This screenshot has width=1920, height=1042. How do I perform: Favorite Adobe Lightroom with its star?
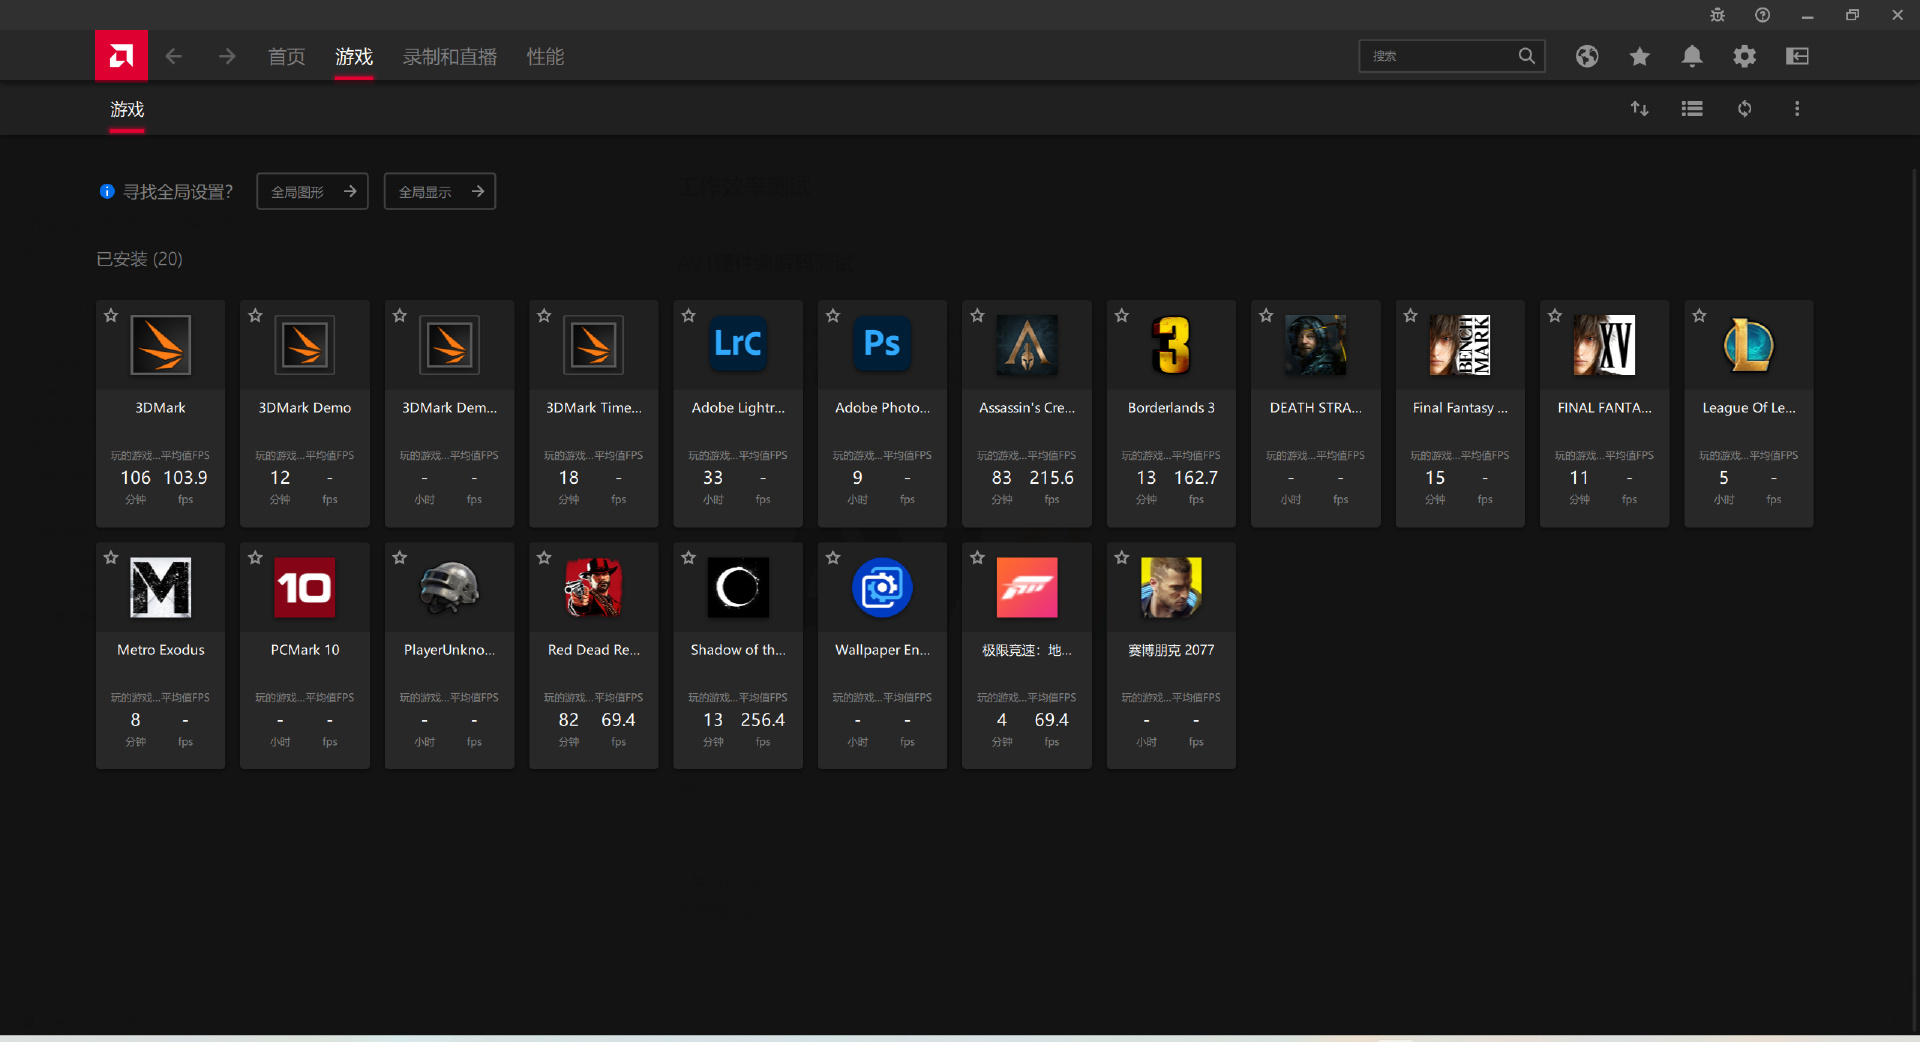[688, 316]
